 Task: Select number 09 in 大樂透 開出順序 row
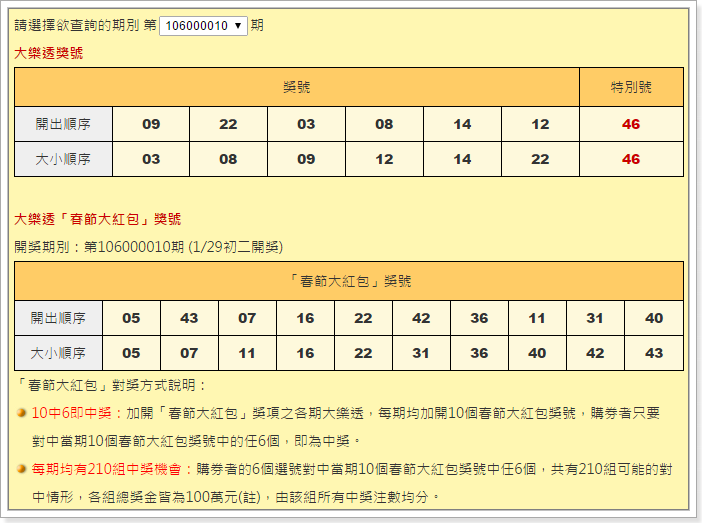click(x=151, y=124)
